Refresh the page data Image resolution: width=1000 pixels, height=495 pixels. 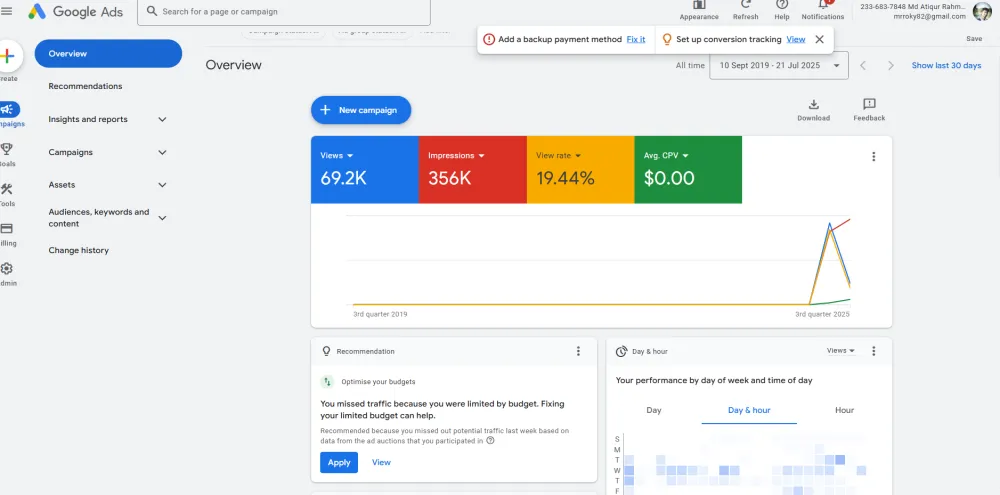[745, 6]
